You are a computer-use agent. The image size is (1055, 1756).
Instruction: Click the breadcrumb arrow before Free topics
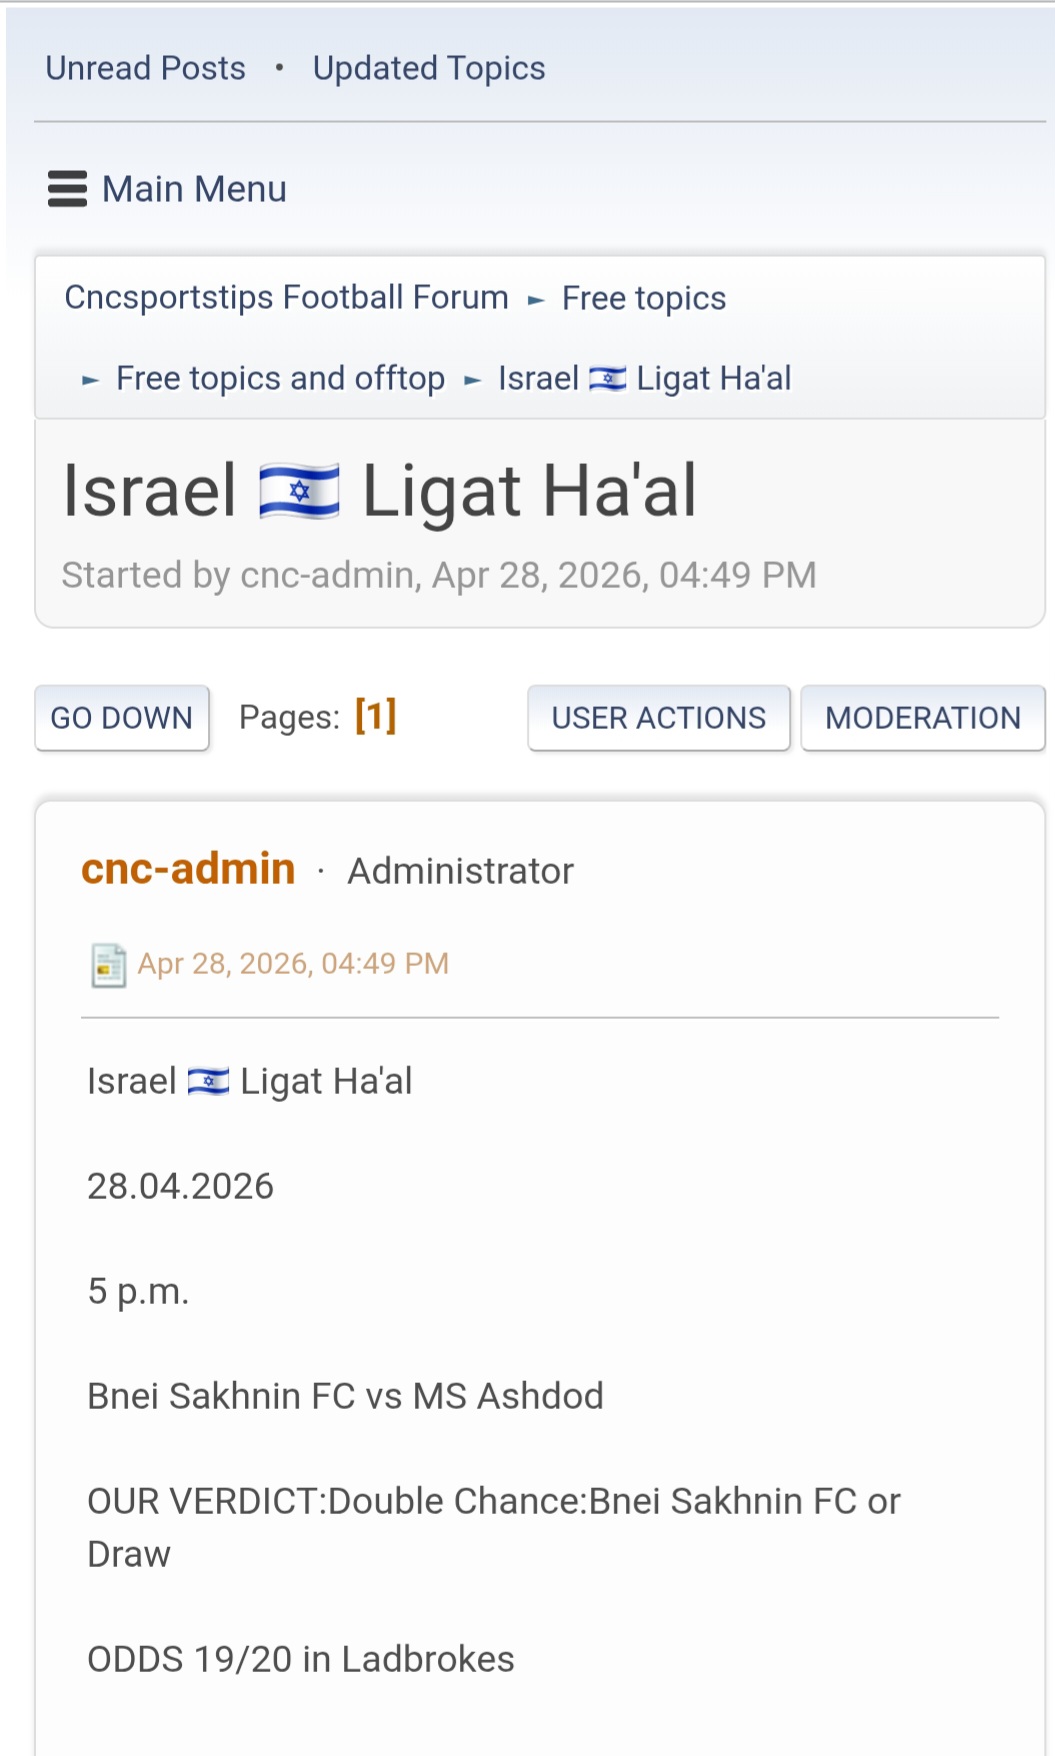(536, 299)
